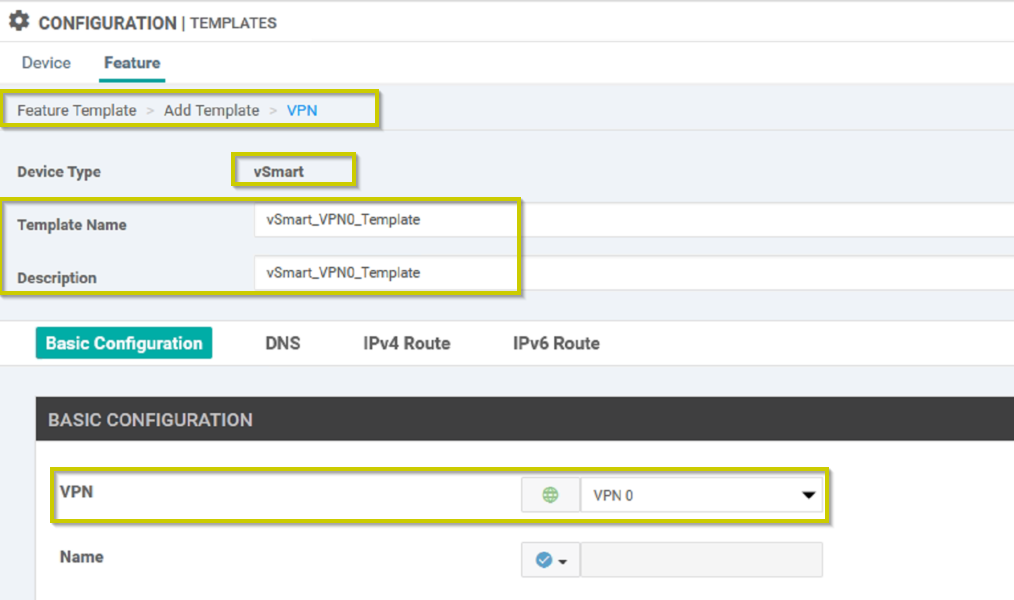Switch to the Device tab
1014x600 pixels.
point(46,63)
